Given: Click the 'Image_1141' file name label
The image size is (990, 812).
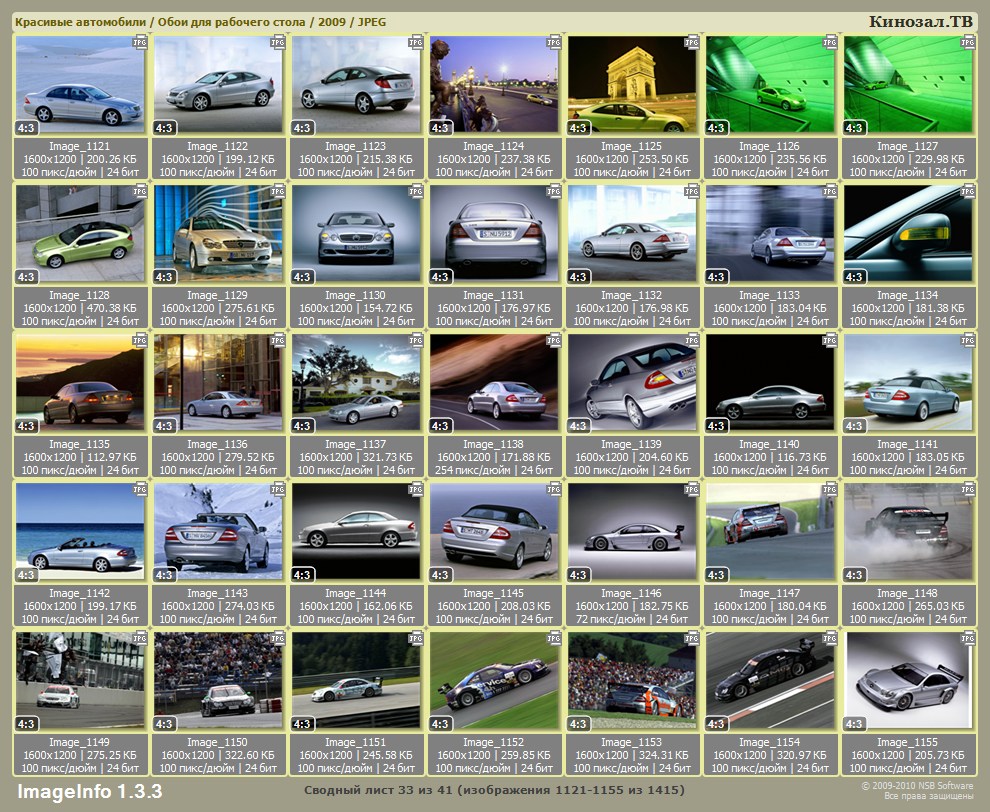Looking at the screenshot, I should pyautogui.click(x=907, y=444).
